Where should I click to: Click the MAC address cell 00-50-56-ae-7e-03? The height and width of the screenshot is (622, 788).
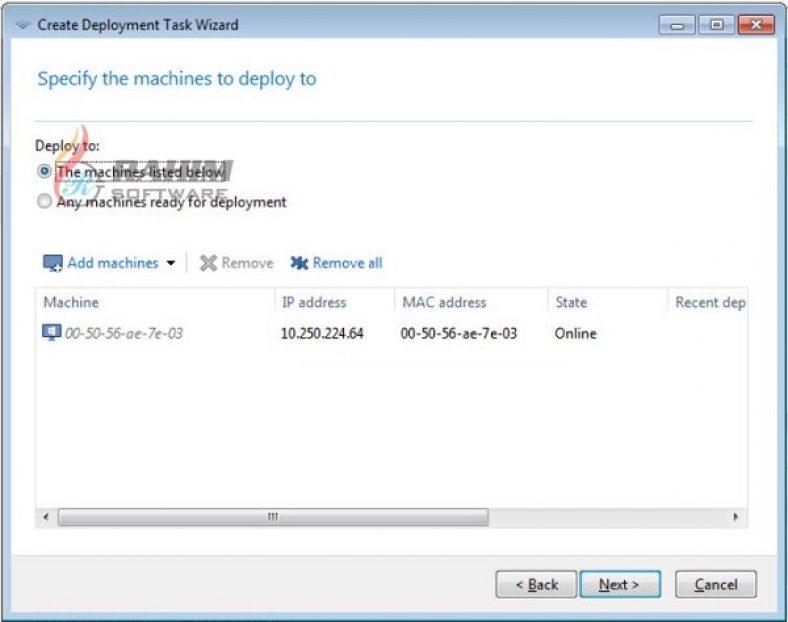pyautogui.click(x=458, y=333)
